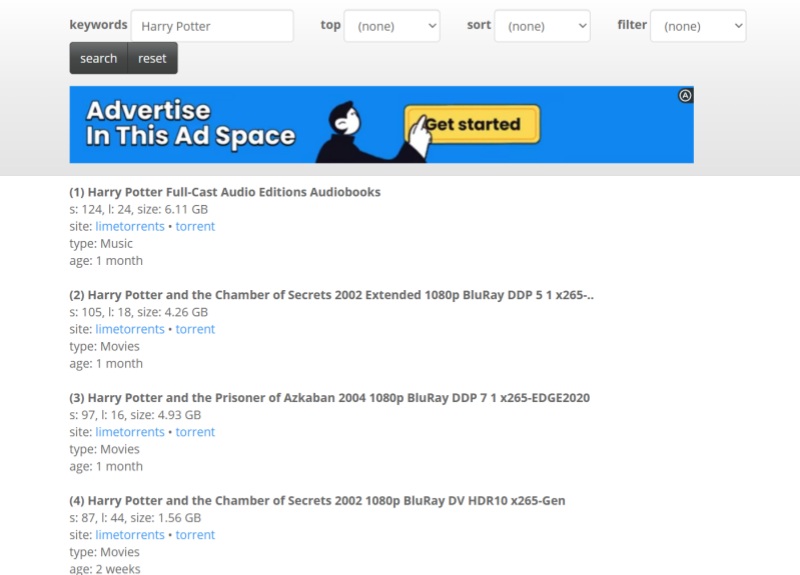Click Get started button in ad
Image resolution: width=800 pixels, height=575 pixels.
(x=472, y=124)
